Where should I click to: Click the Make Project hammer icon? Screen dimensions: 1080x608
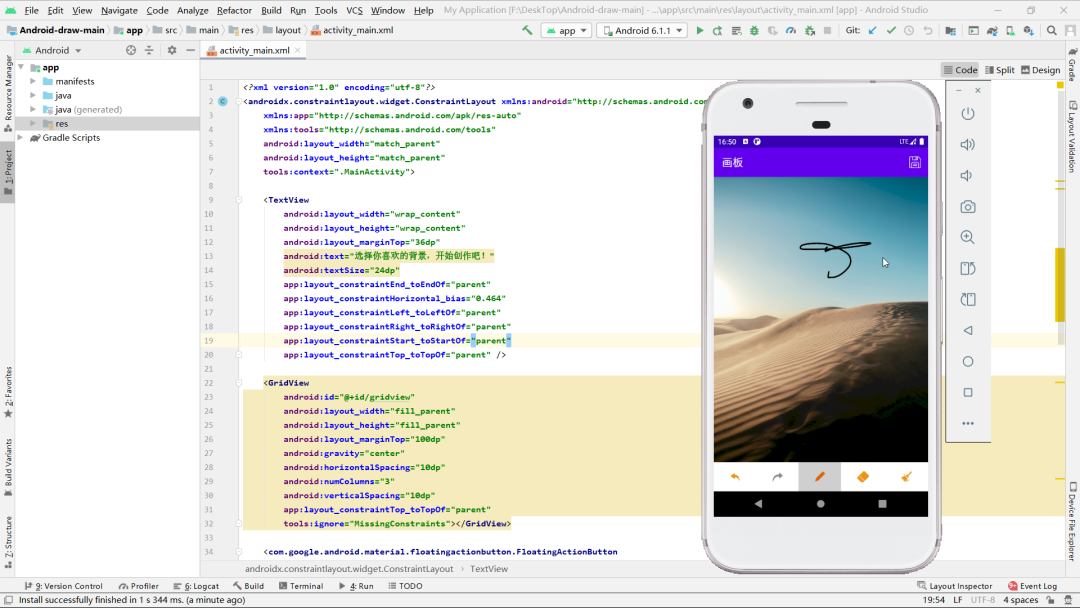click(x=527, y=30)
